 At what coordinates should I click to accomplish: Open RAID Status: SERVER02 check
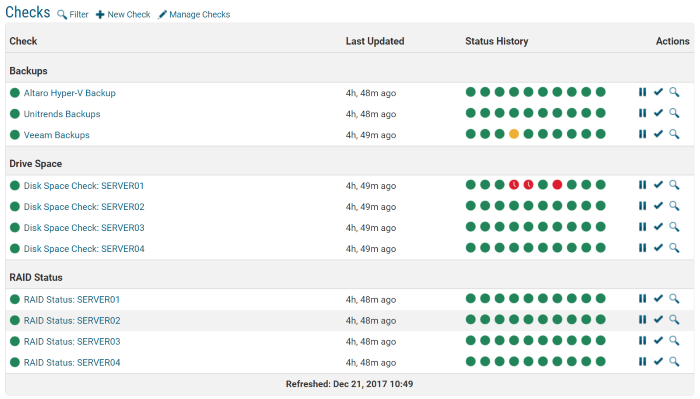click(72, 320)
